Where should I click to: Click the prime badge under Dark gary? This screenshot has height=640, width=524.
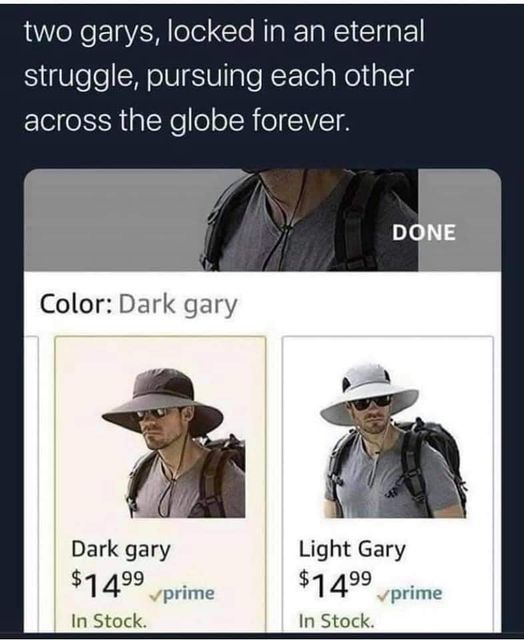click(182, 594)
